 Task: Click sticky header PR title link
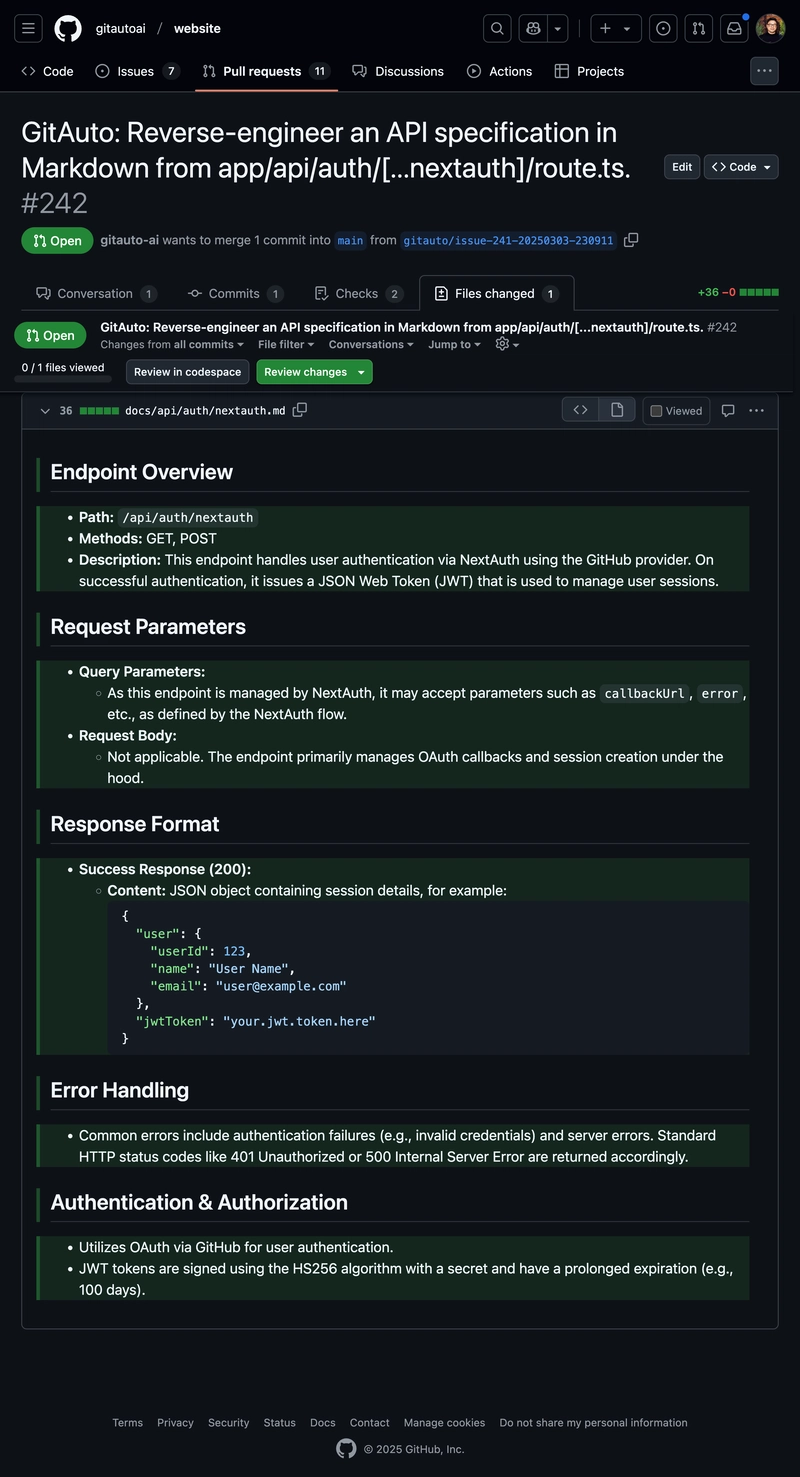pyautogui.click(x=402, y=327)
